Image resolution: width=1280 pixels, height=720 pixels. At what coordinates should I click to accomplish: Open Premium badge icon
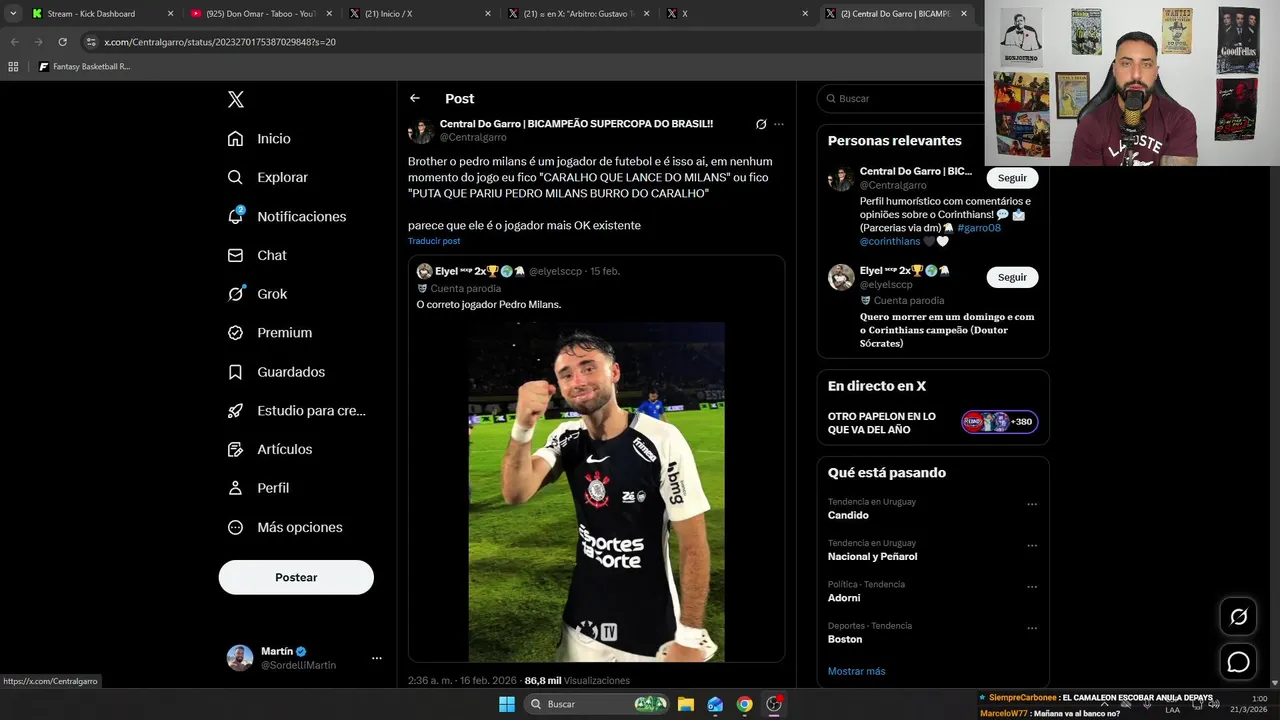(235, 333)
